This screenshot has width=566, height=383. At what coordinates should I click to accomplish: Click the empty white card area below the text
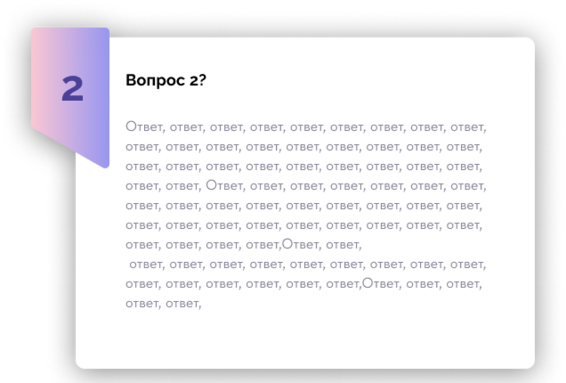coord(305,338)
